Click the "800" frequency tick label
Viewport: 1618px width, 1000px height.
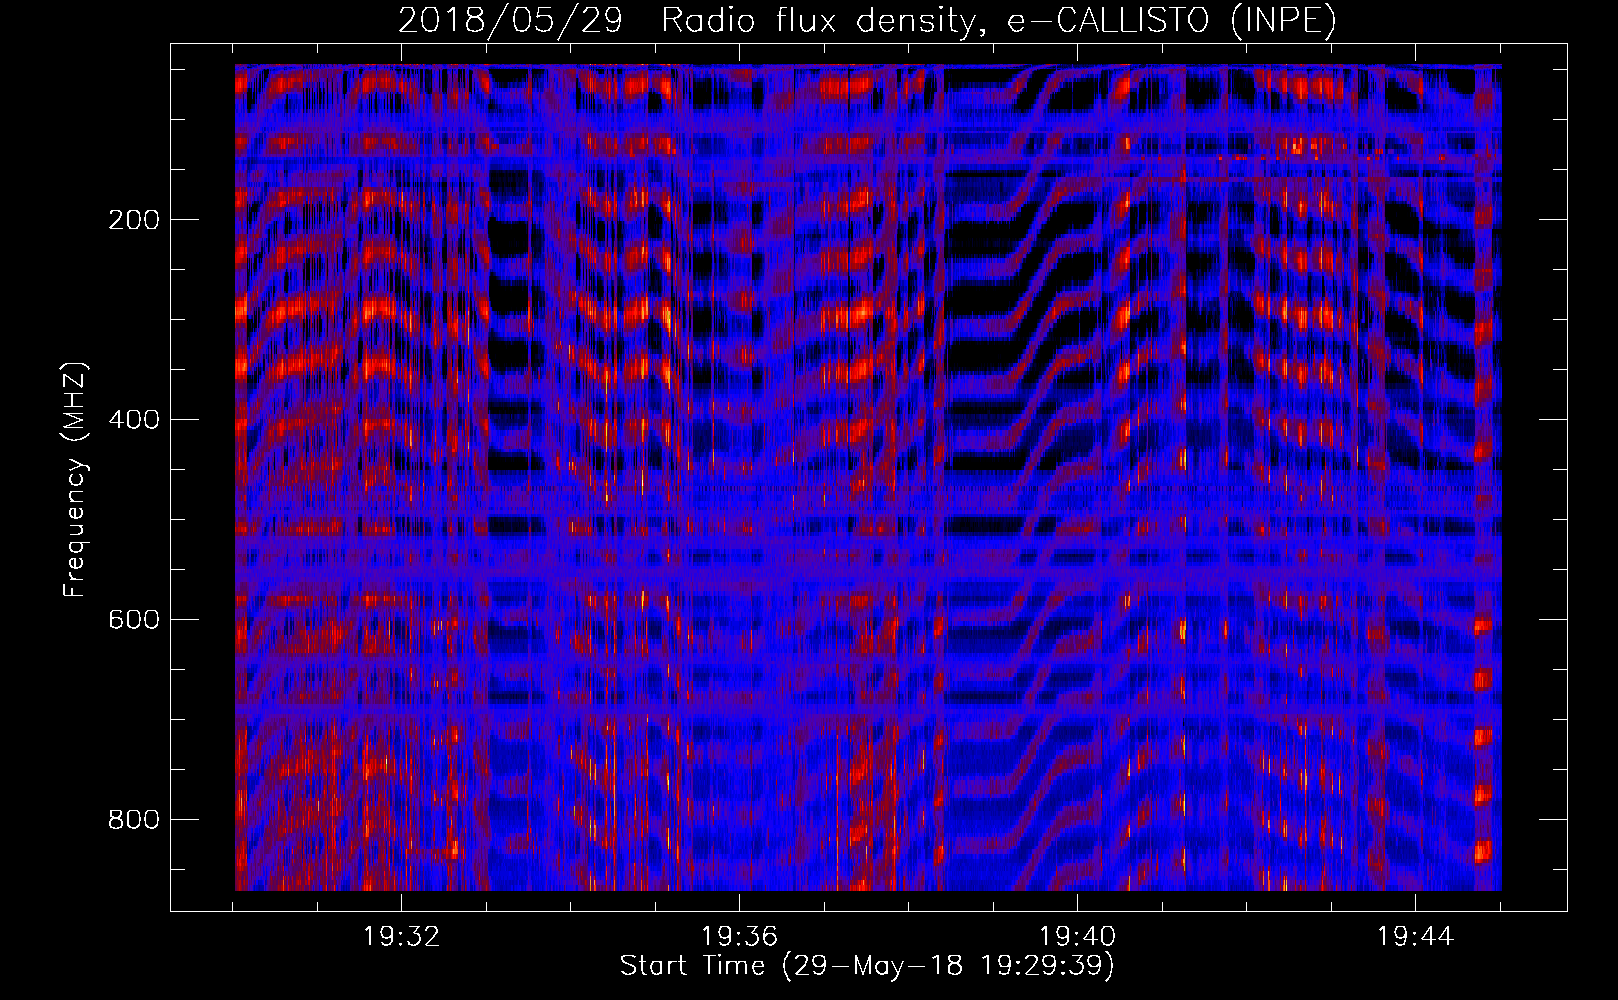134,820
